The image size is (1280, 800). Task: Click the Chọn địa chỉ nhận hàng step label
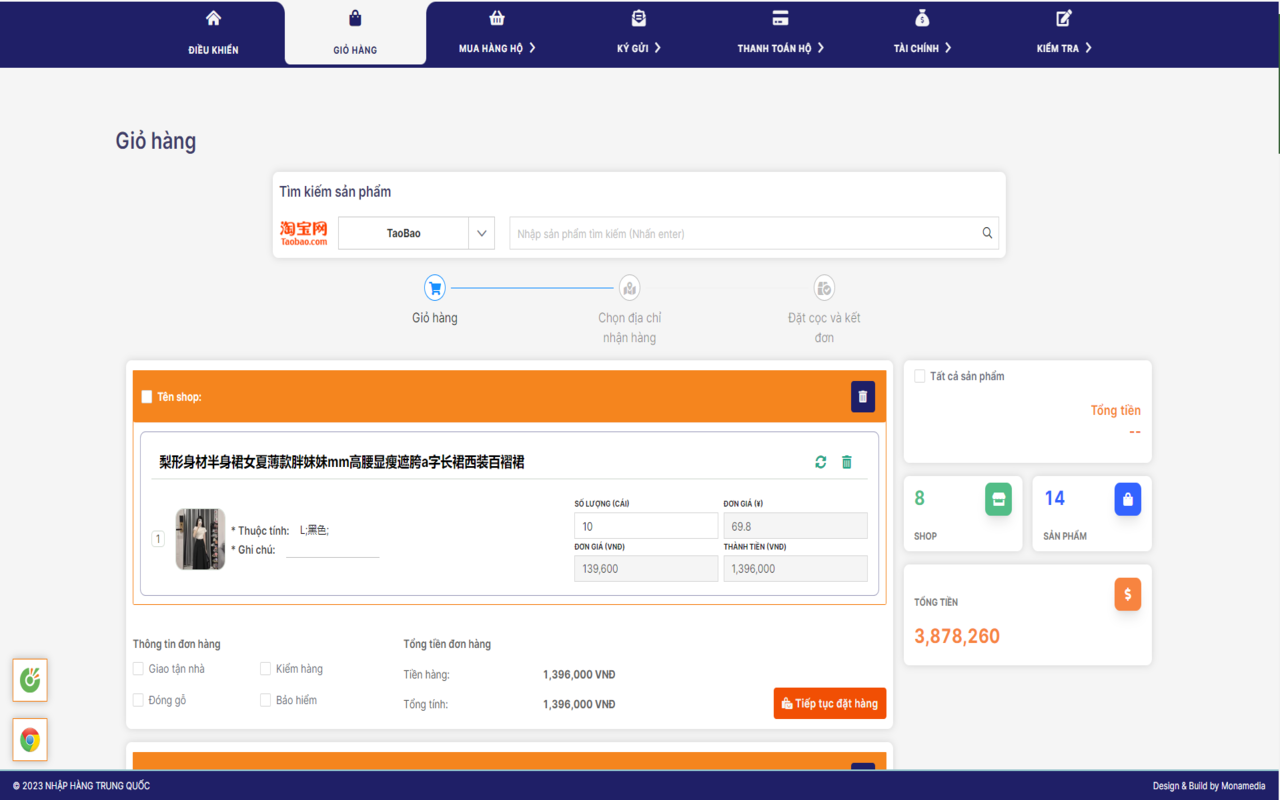(630, 328)
